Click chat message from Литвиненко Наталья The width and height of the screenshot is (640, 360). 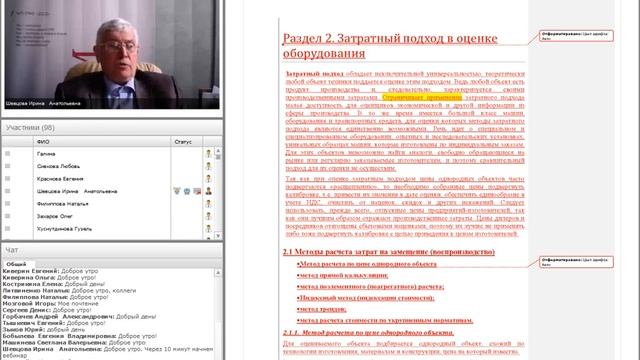coord(69,291)
